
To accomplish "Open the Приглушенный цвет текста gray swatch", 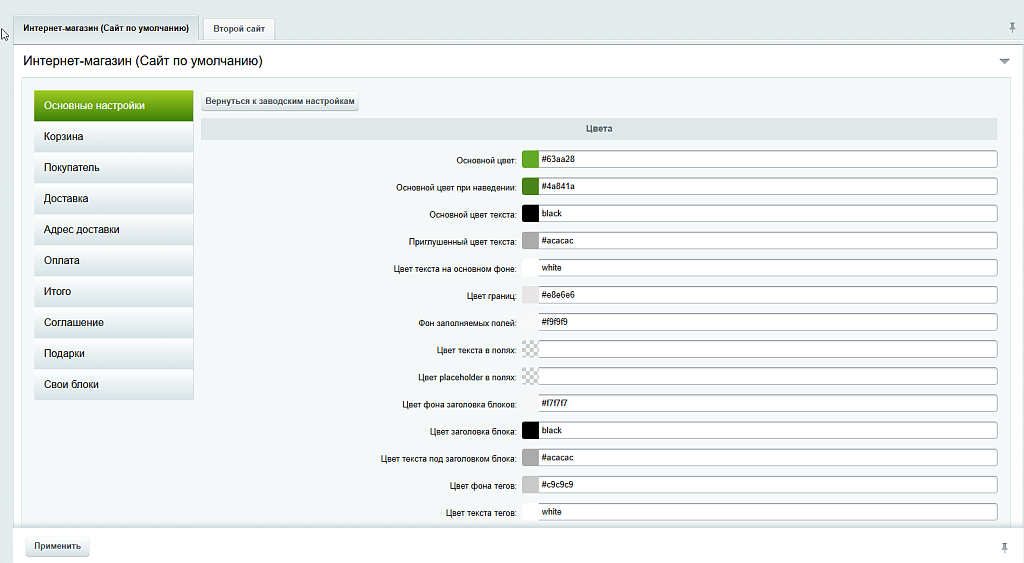I will (530, 241).
